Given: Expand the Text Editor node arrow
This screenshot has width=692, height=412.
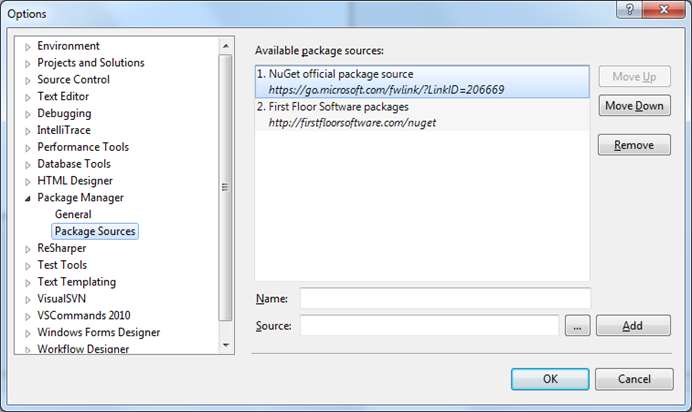Looking at the screenshot, I should (x=28, y=97).
